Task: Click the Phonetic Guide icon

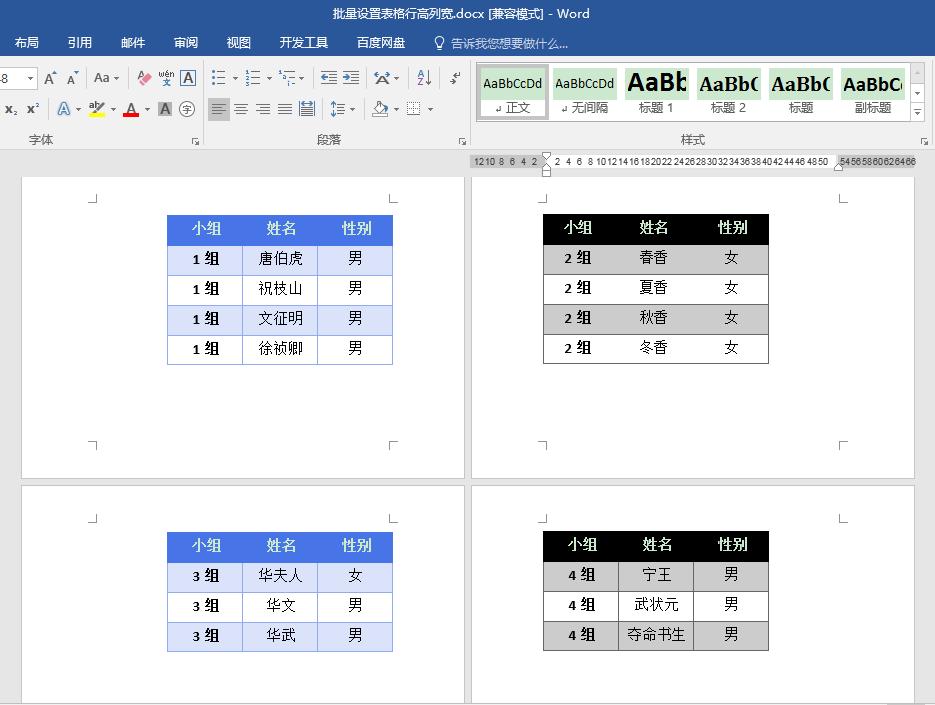Action: coord(167,78)
